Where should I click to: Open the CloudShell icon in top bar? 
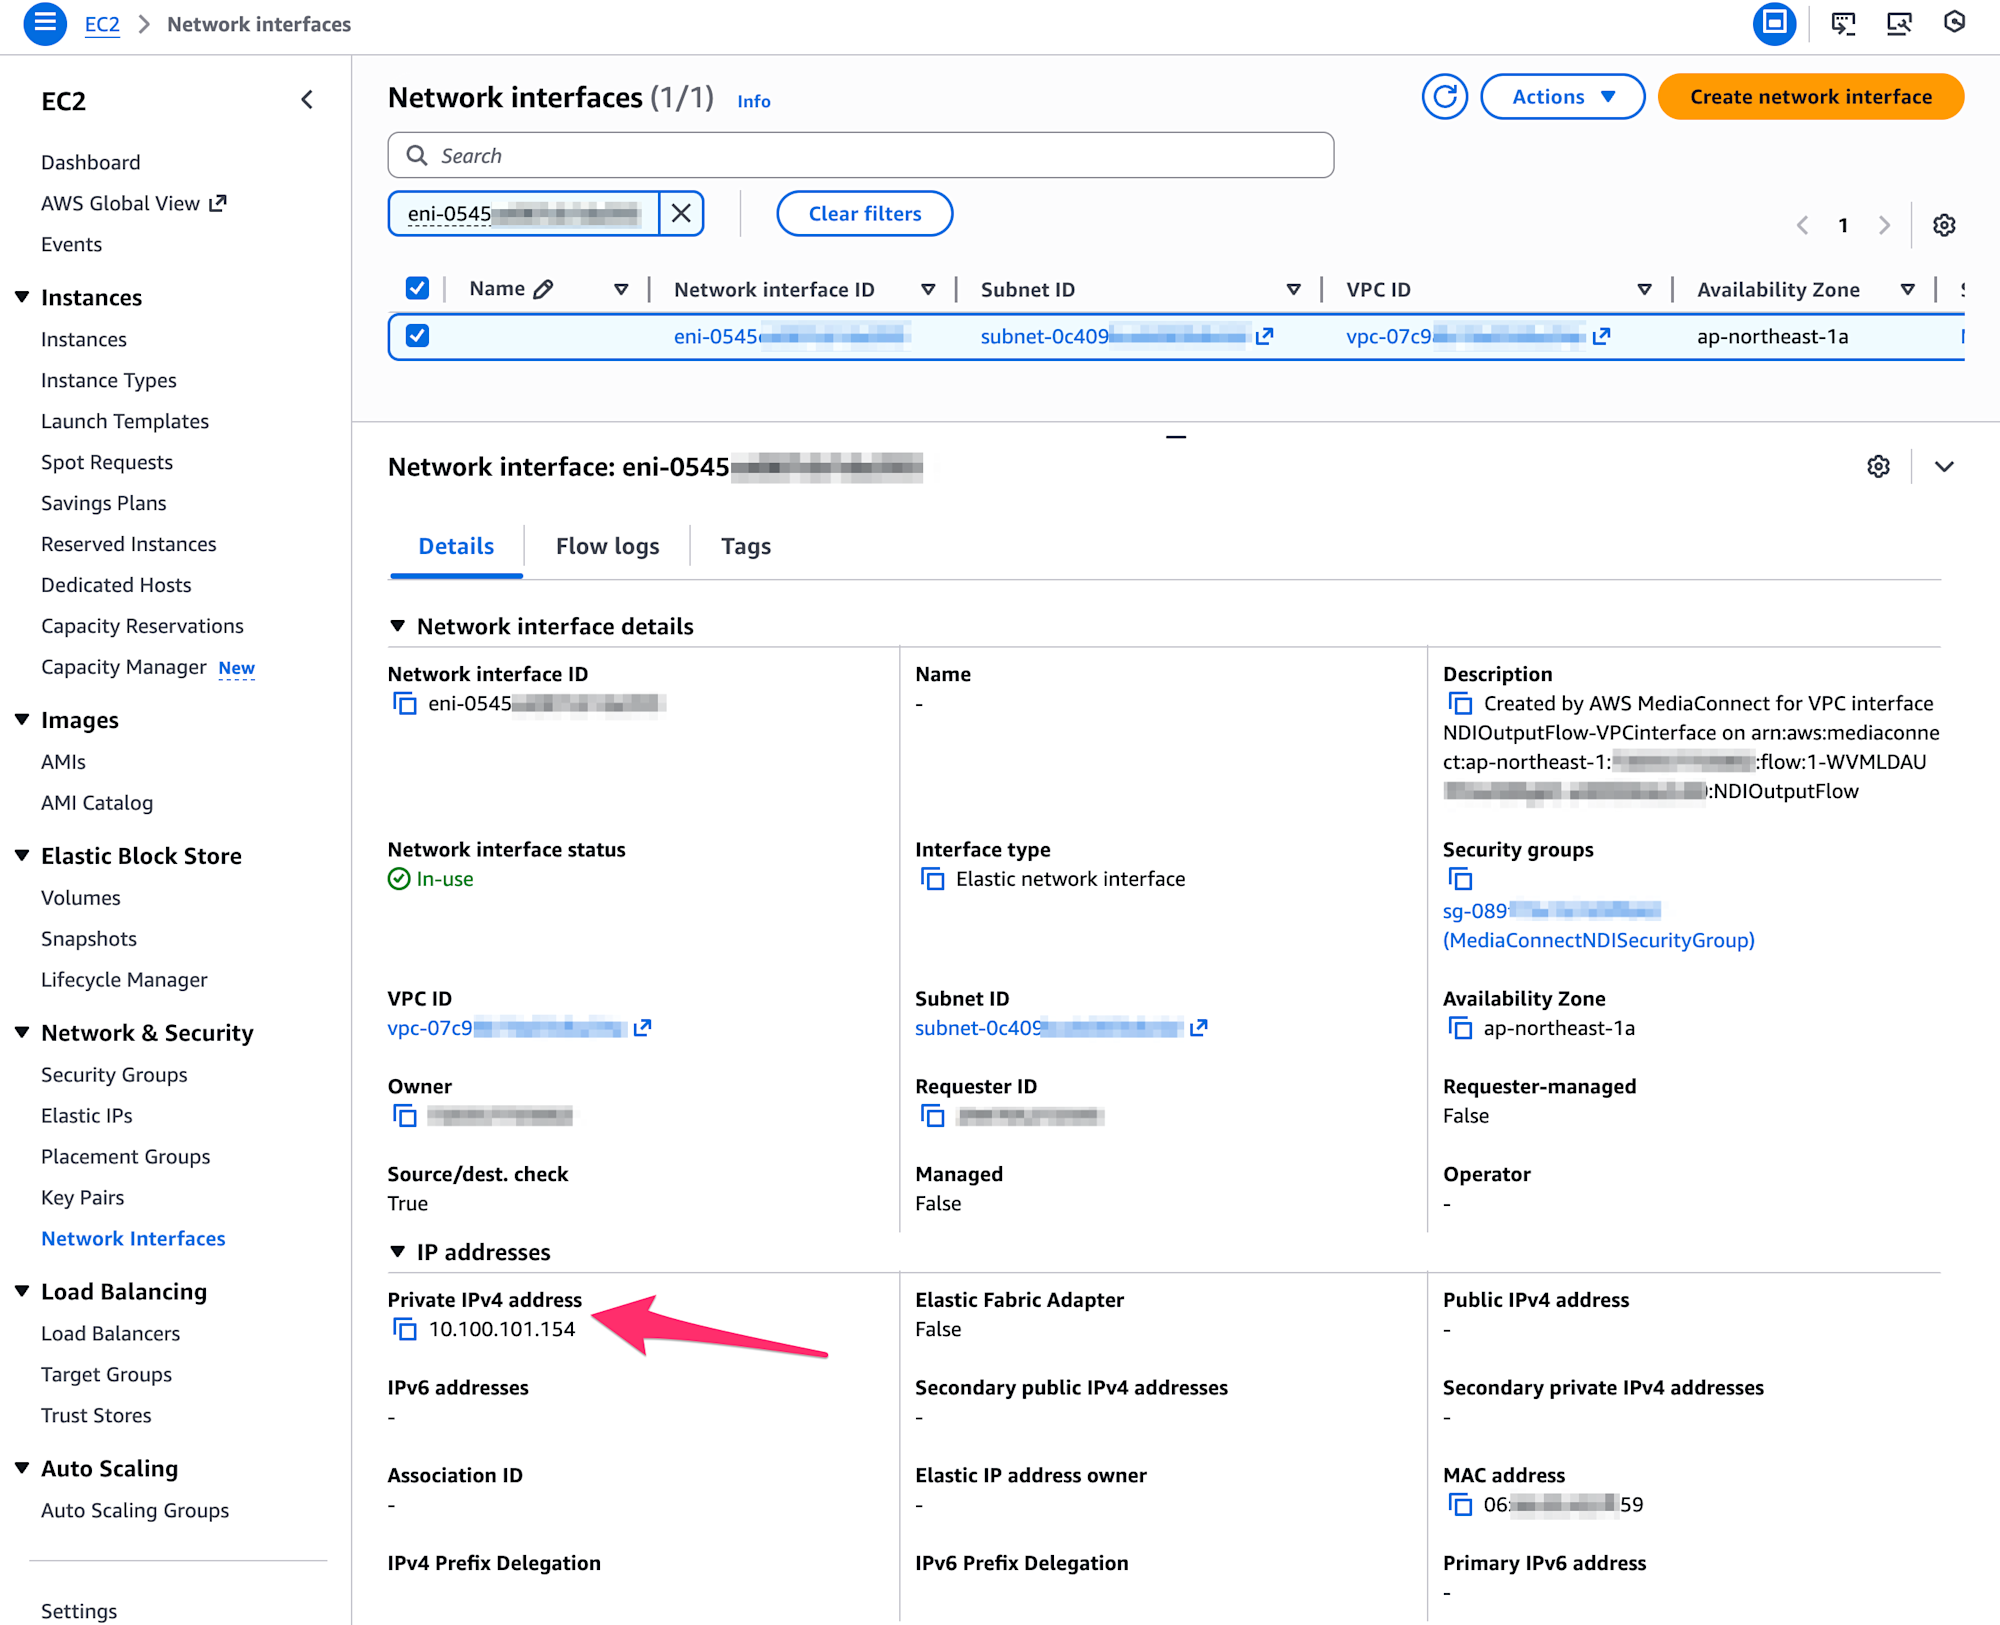click(x=1843, y=24)
